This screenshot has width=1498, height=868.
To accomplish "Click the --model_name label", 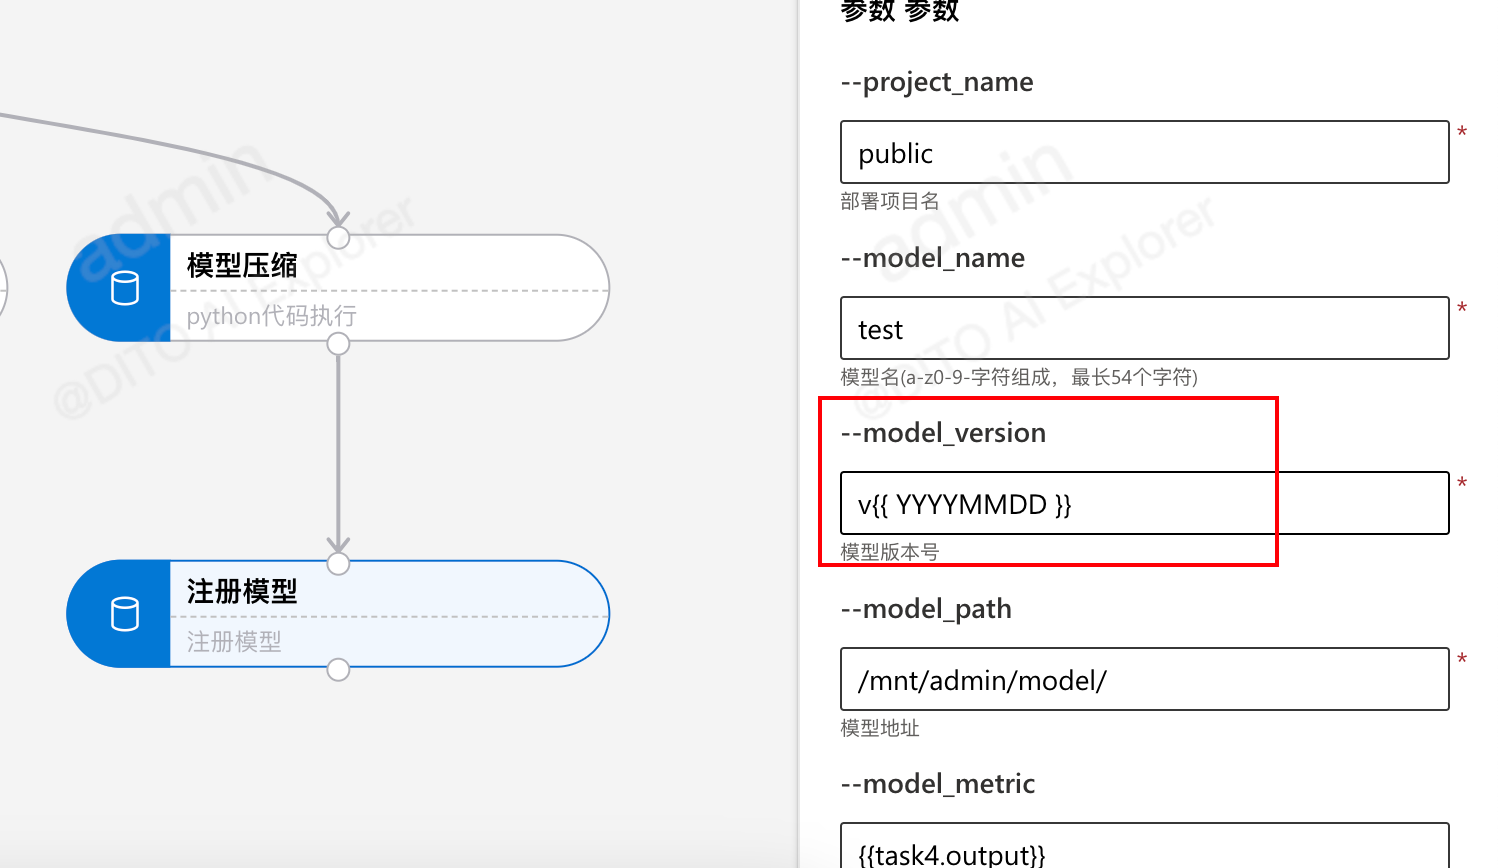I will pos(932,258).
